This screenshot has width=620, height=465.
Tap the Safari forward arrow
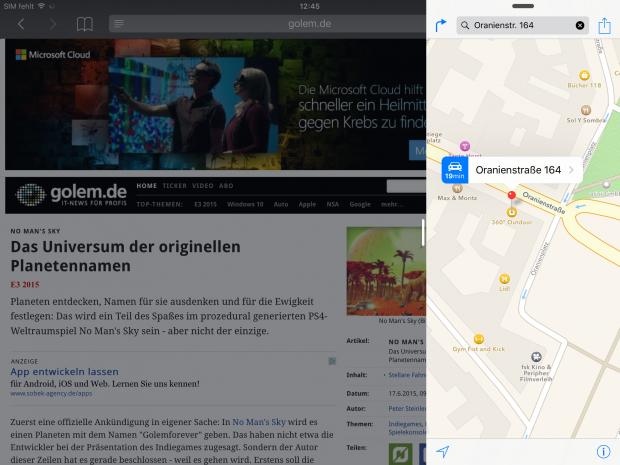(53, 24)
